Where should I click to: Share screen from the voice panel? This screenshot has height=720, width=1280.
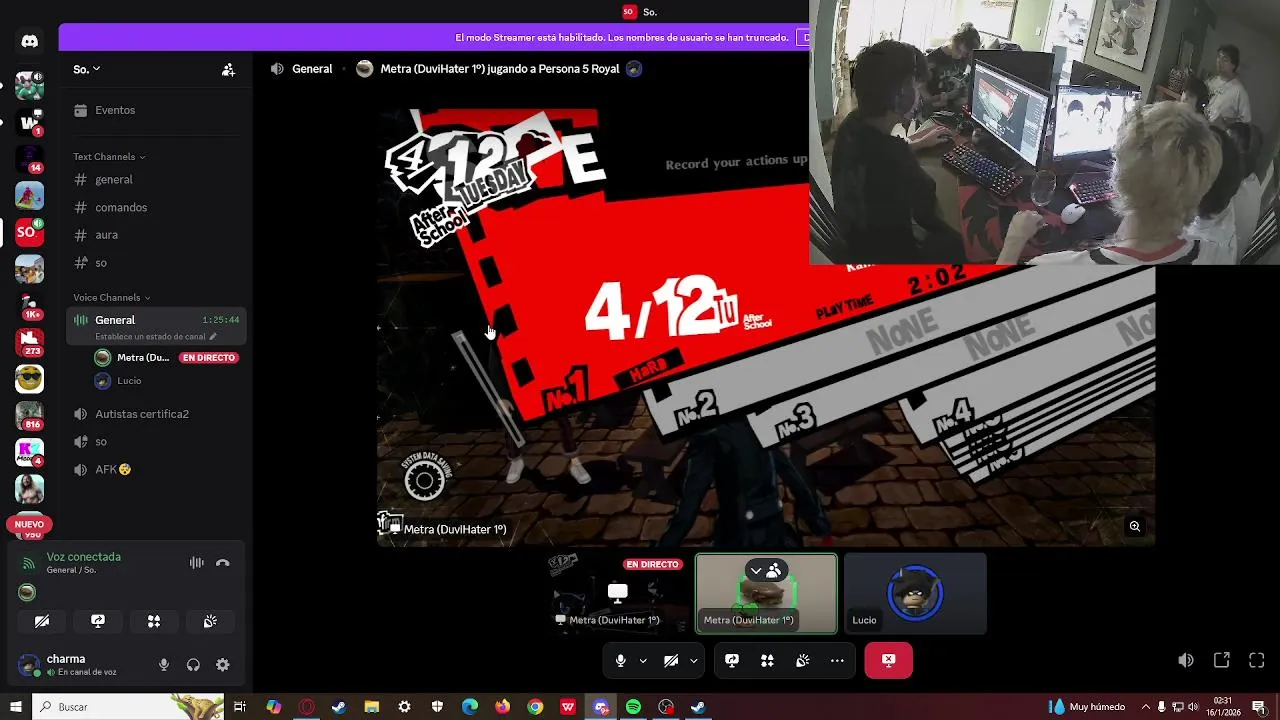pos(98,621)
